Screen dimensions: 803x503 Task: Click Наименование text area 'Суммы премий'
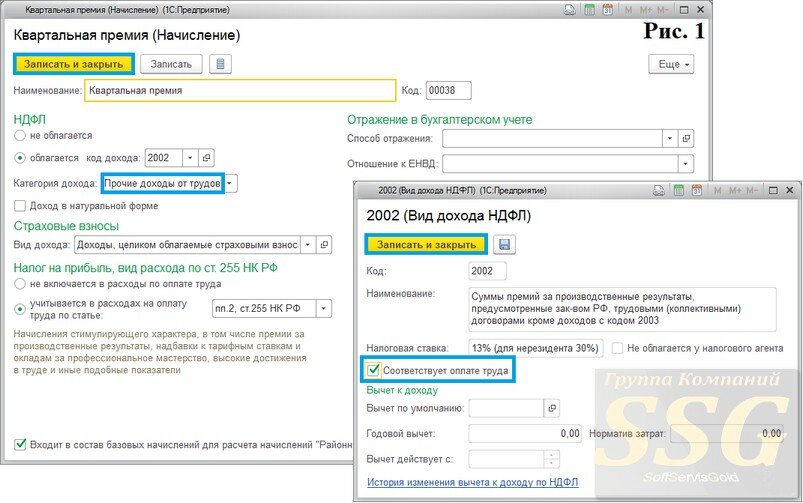pos(622,309)
